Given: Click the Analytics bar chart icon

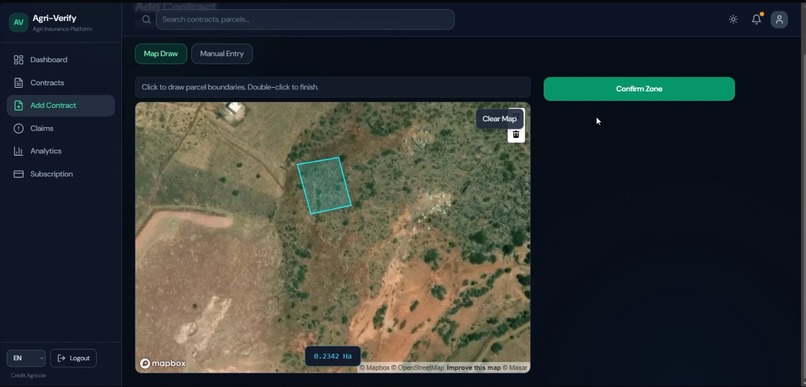Looking at the screenshot, I should 19,151.
